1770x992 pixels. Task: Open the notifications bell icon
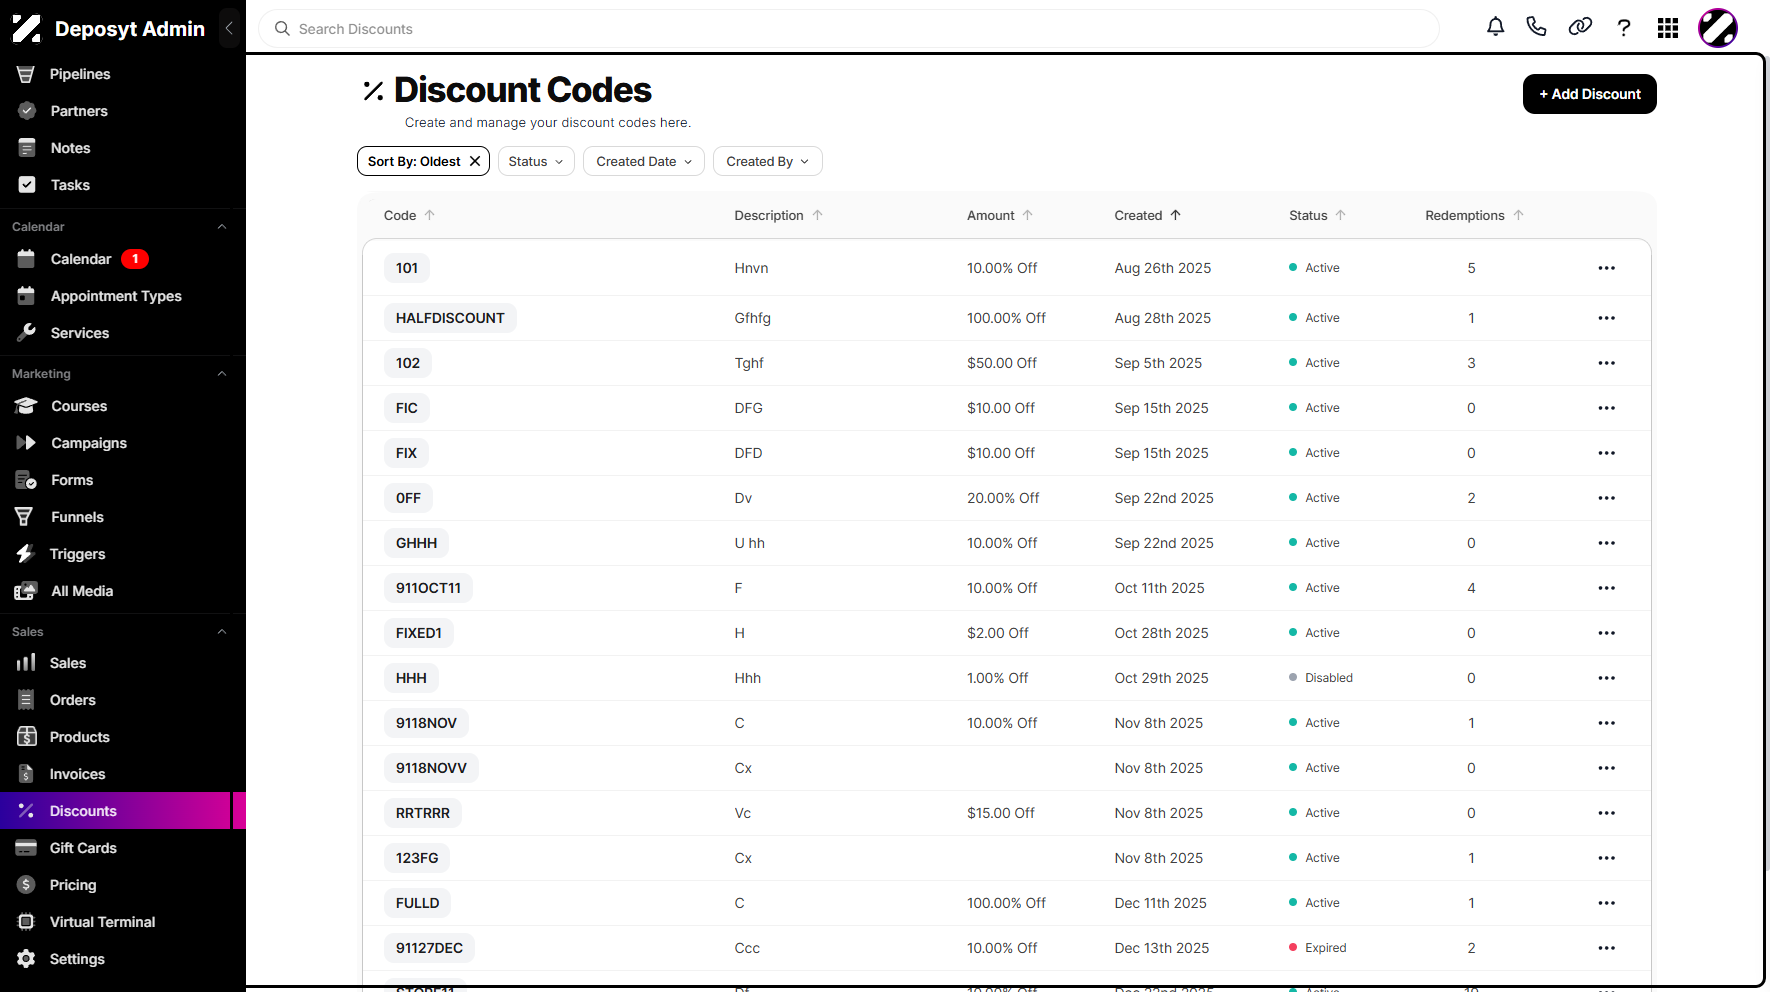1495,28
